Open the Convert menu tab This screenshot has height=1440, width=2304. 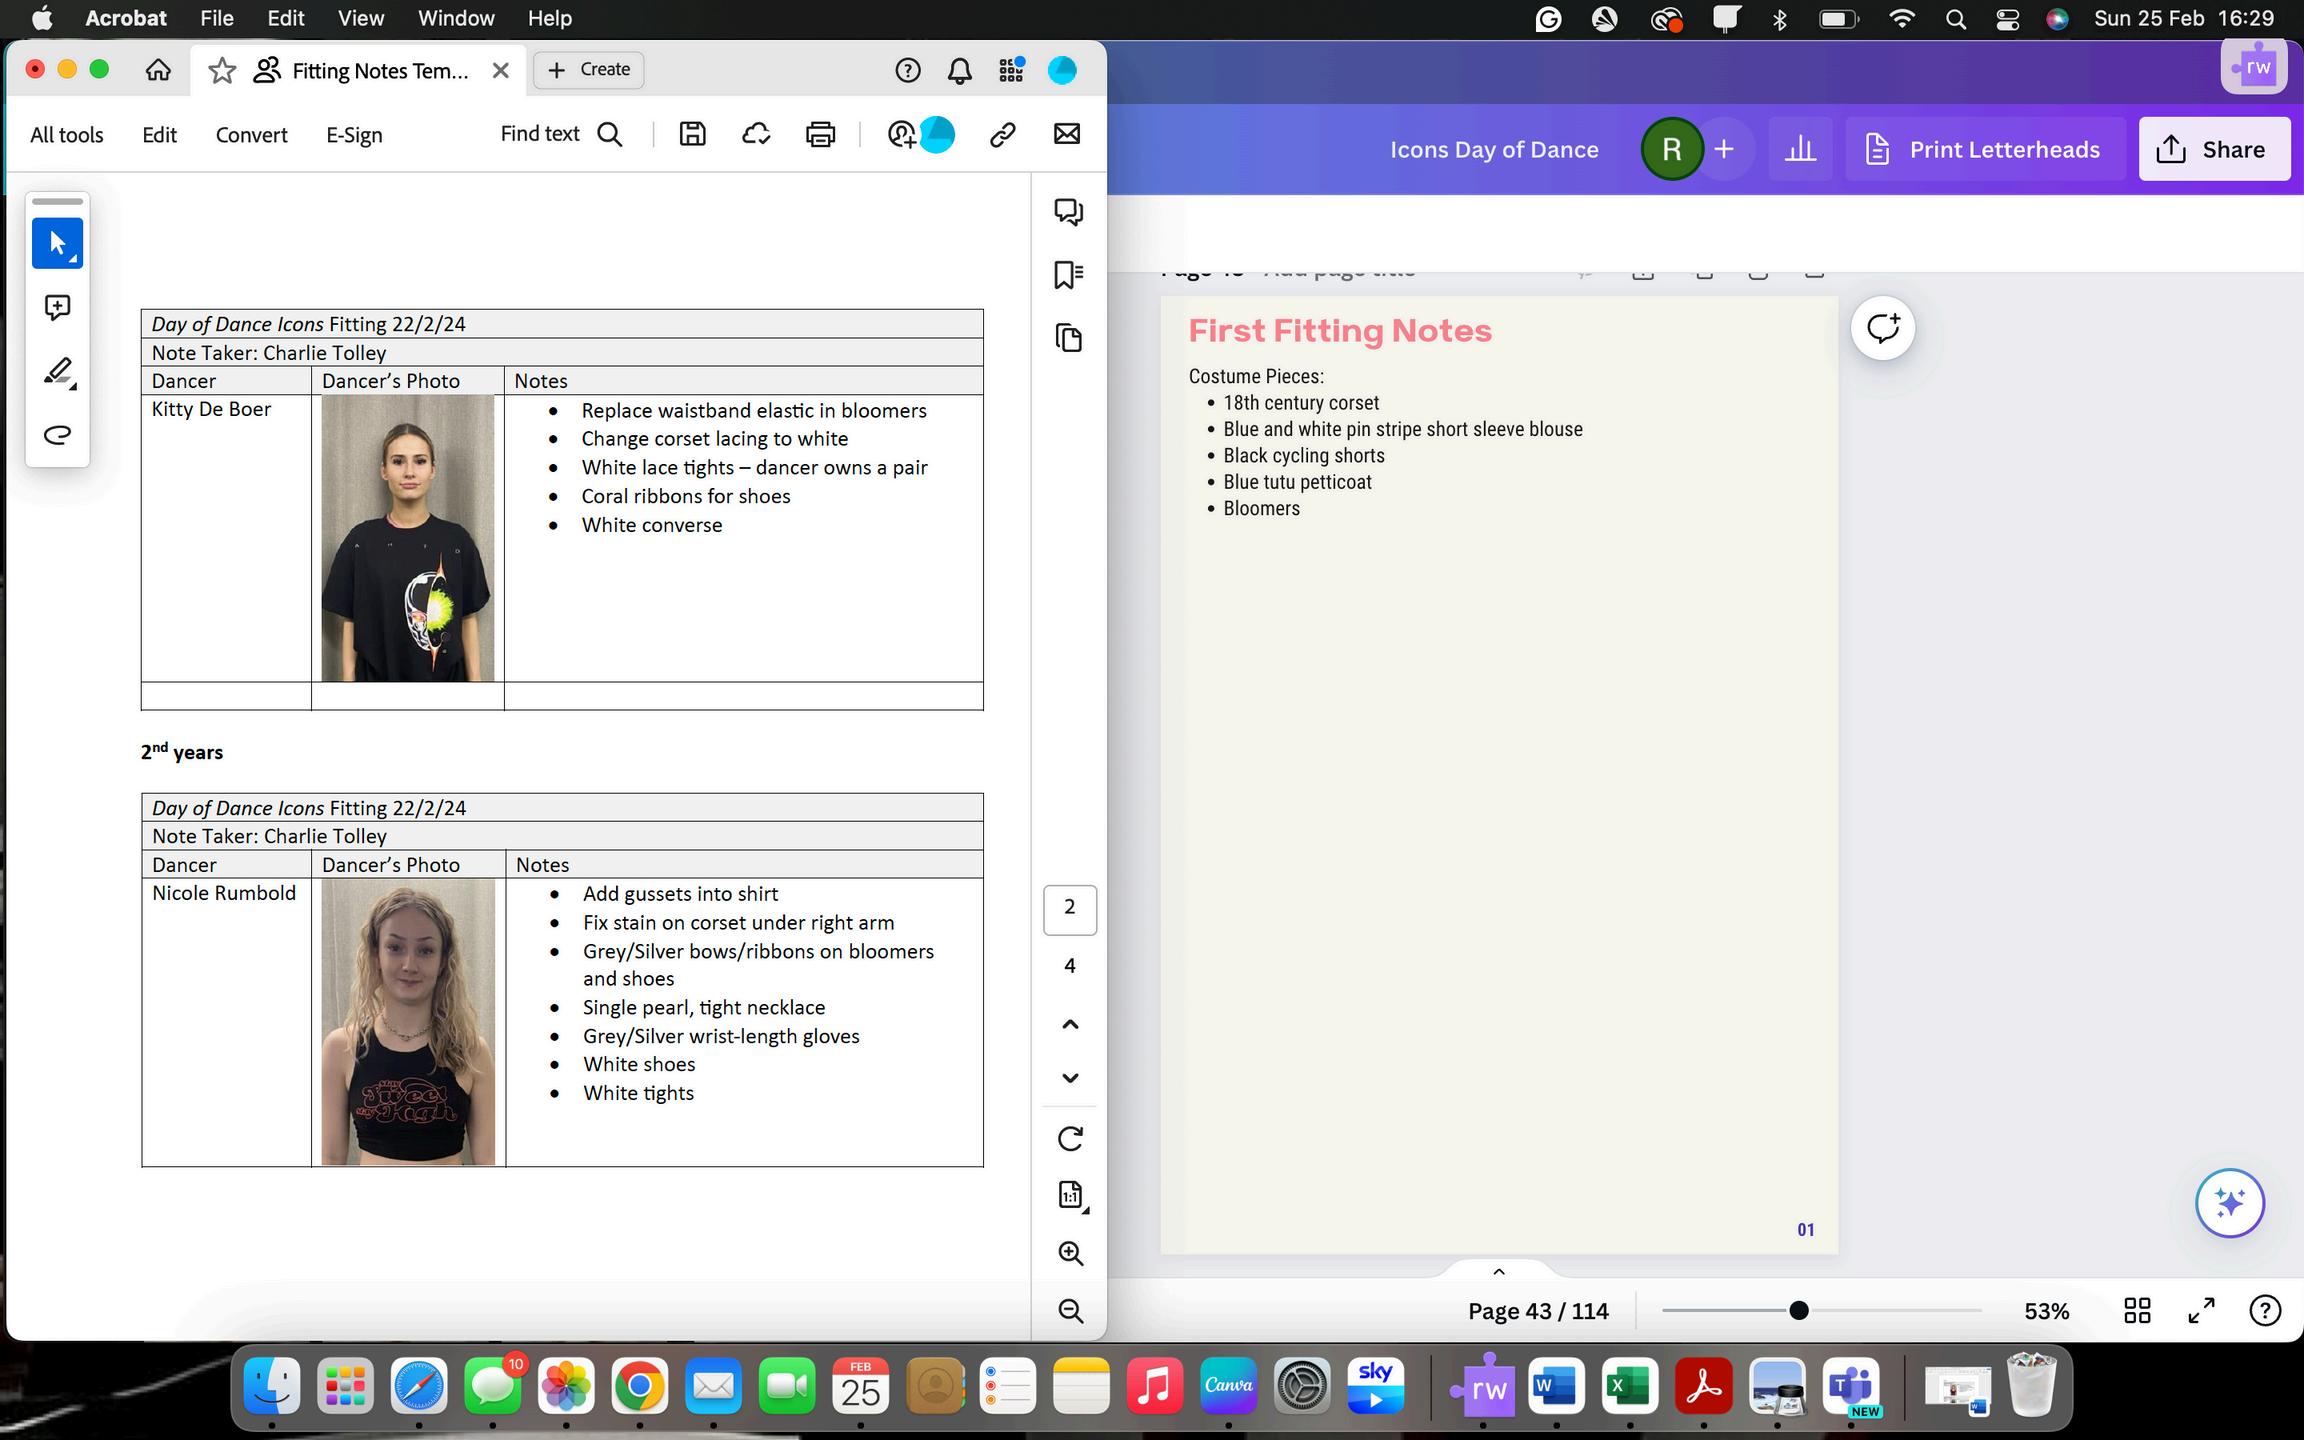click(251, 135)
